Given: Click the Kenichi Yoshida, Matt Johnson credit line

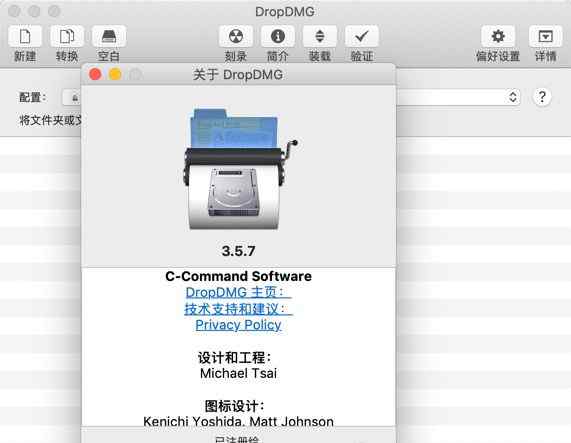Looking at the screenshot, I should (x=239, y=421).
